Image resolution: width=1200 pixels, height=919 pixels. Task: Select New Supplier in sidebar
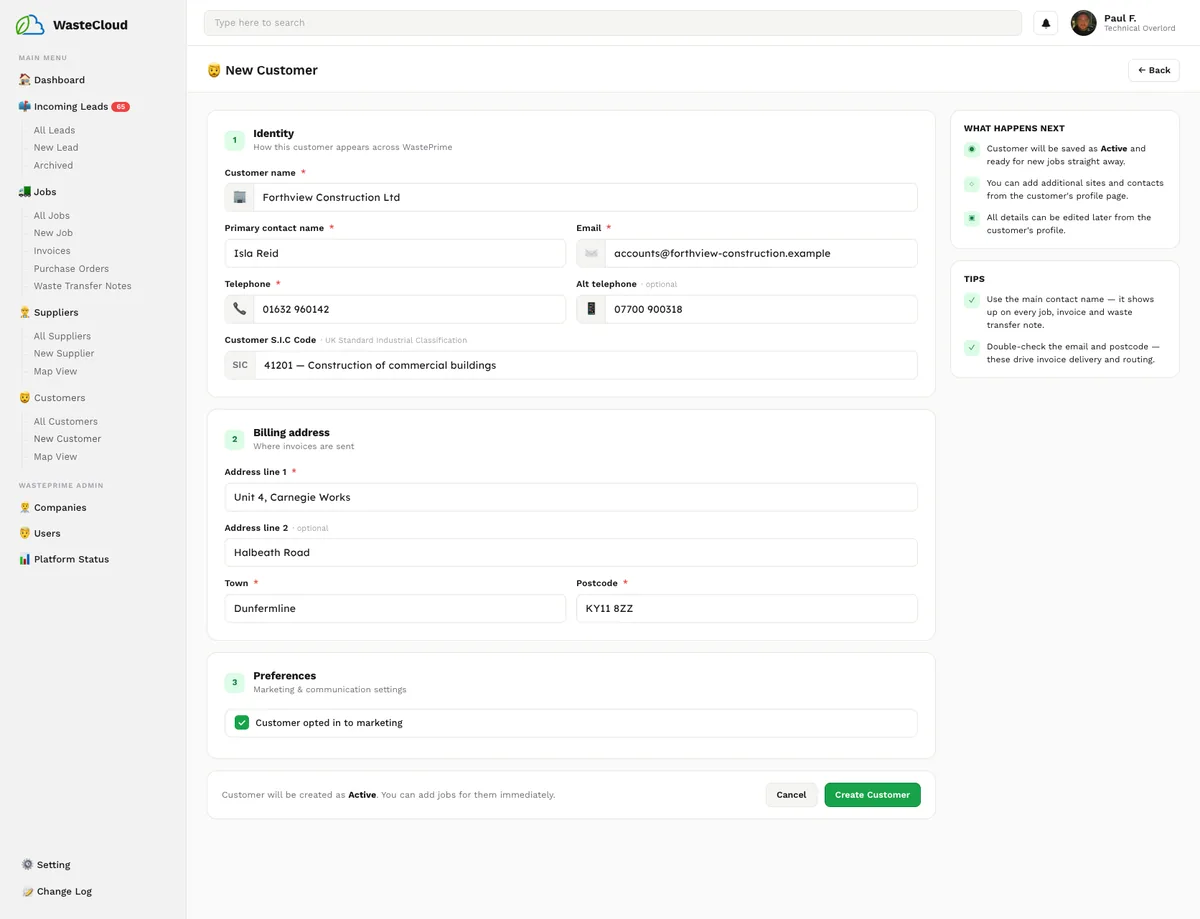[64, 354]
